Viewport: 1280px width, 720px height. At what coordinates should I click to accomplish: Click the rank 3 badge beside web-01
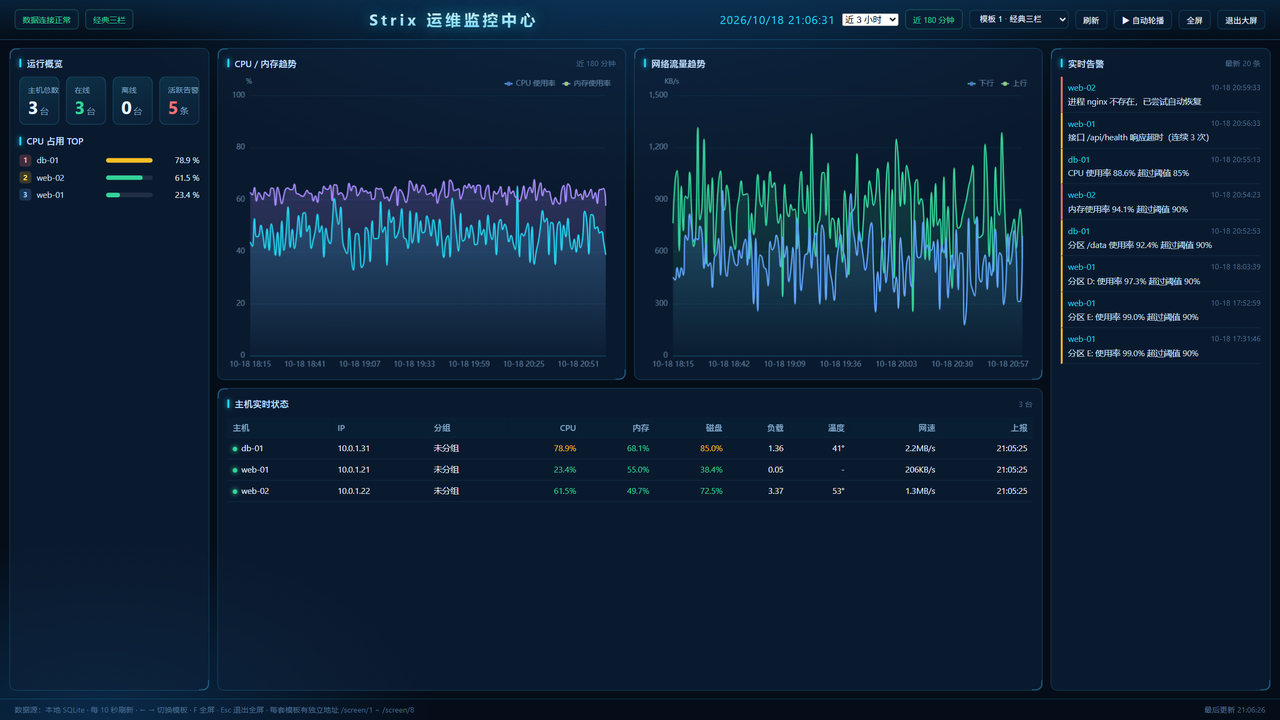(25, 195)
